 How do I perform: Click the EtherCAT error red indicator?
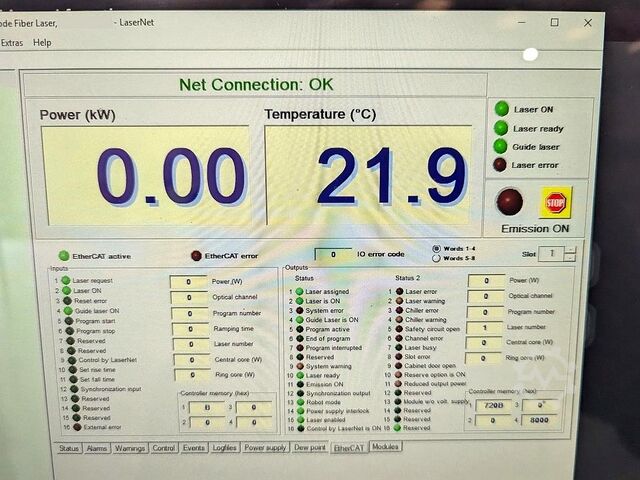pyautogui.click(x=196, y=256)
